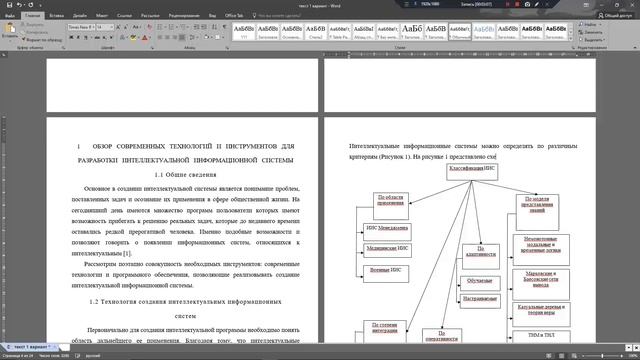This screenshot has height=360, width=640.
Task: Undo the last action
Action: point(19,5)
